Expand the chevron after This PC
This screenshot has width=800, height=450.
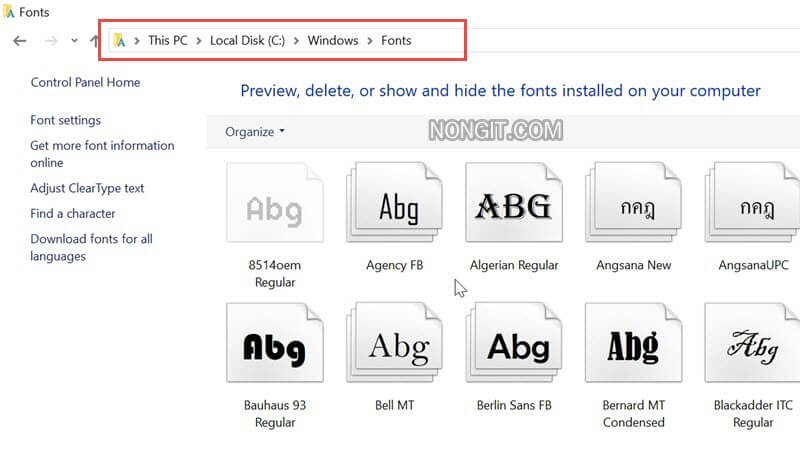point(198,41)
